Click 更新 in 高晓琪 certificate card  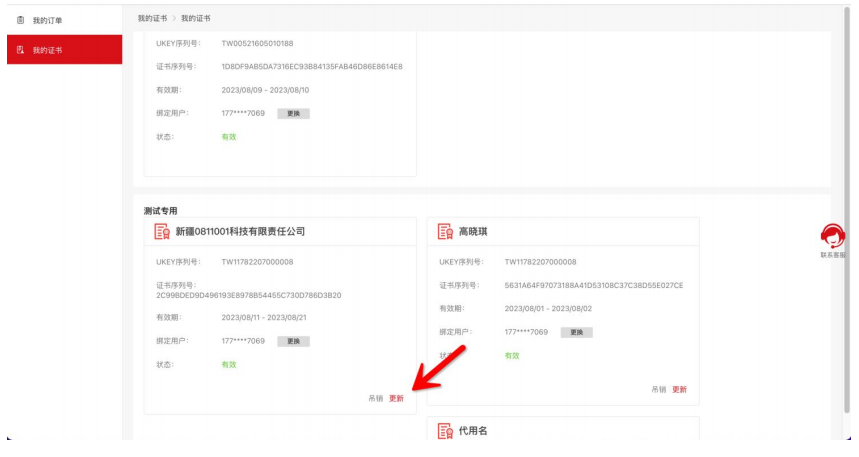pyautogui.click(x=680, y=389)
